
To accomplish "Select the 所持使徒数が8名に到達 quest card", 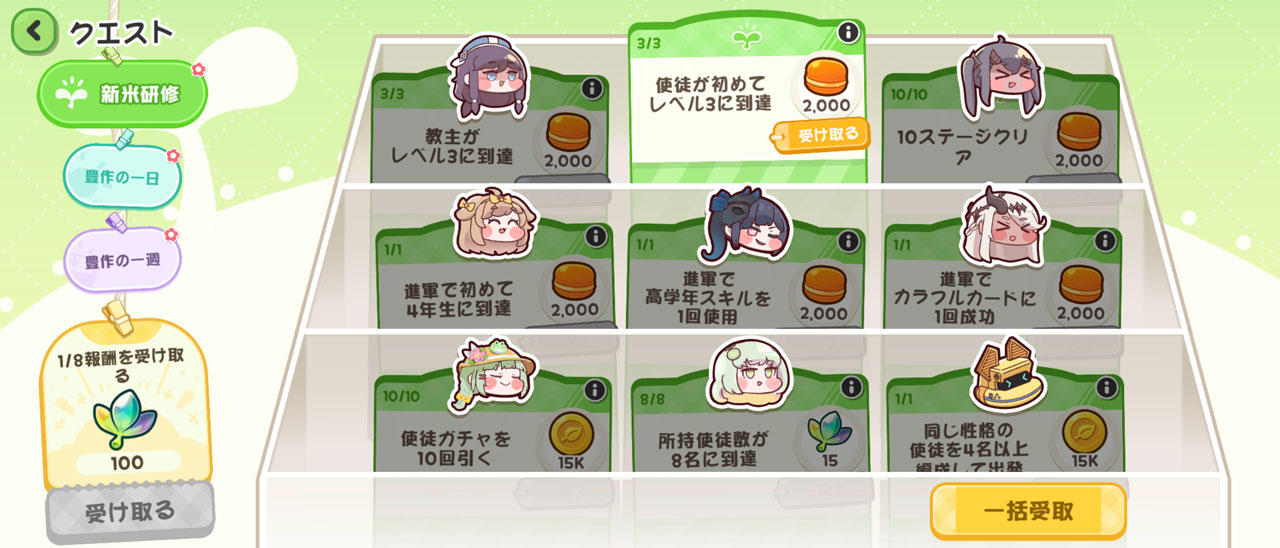I will (750, 424).
